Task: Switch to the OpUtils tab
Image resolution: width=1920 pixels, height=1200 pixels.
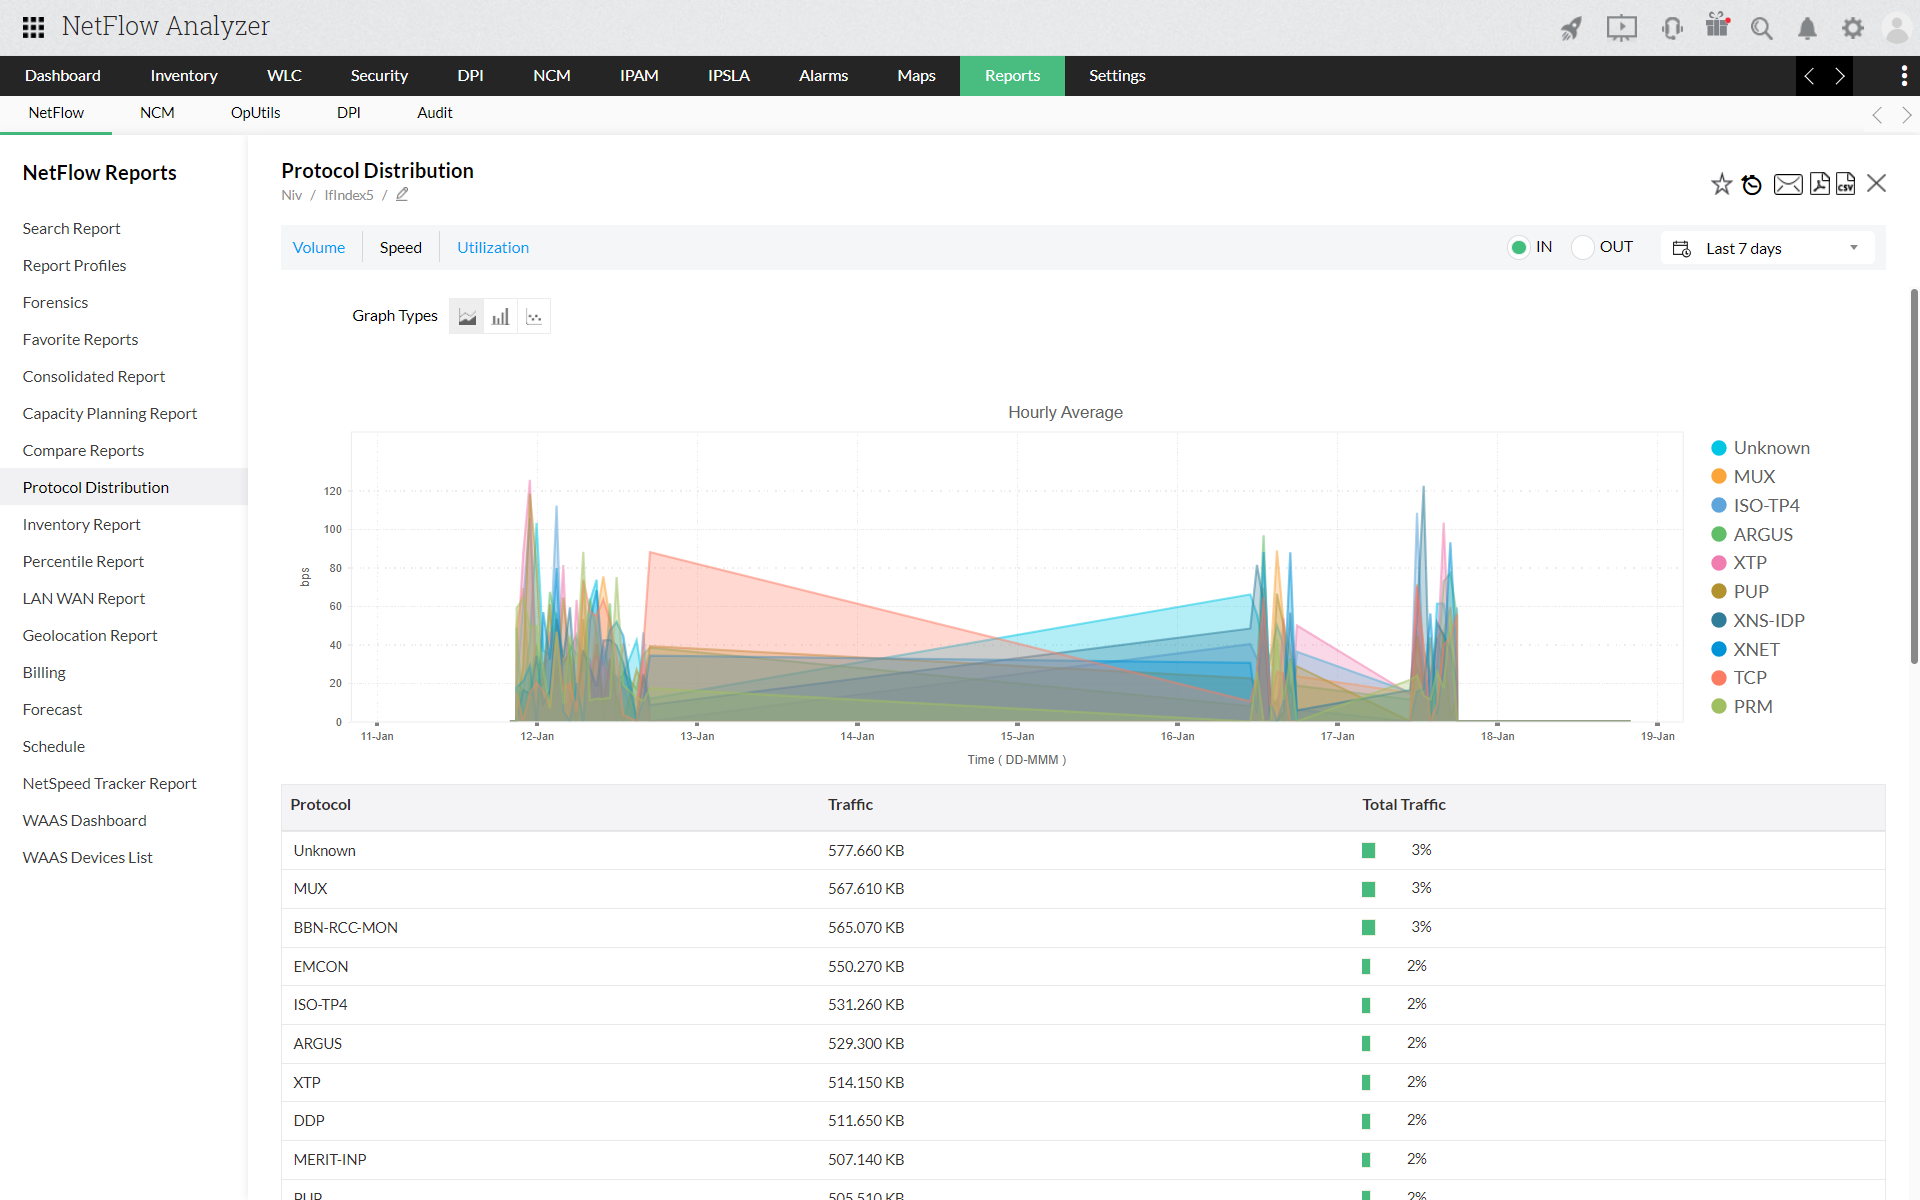Action: coord(255,113)
